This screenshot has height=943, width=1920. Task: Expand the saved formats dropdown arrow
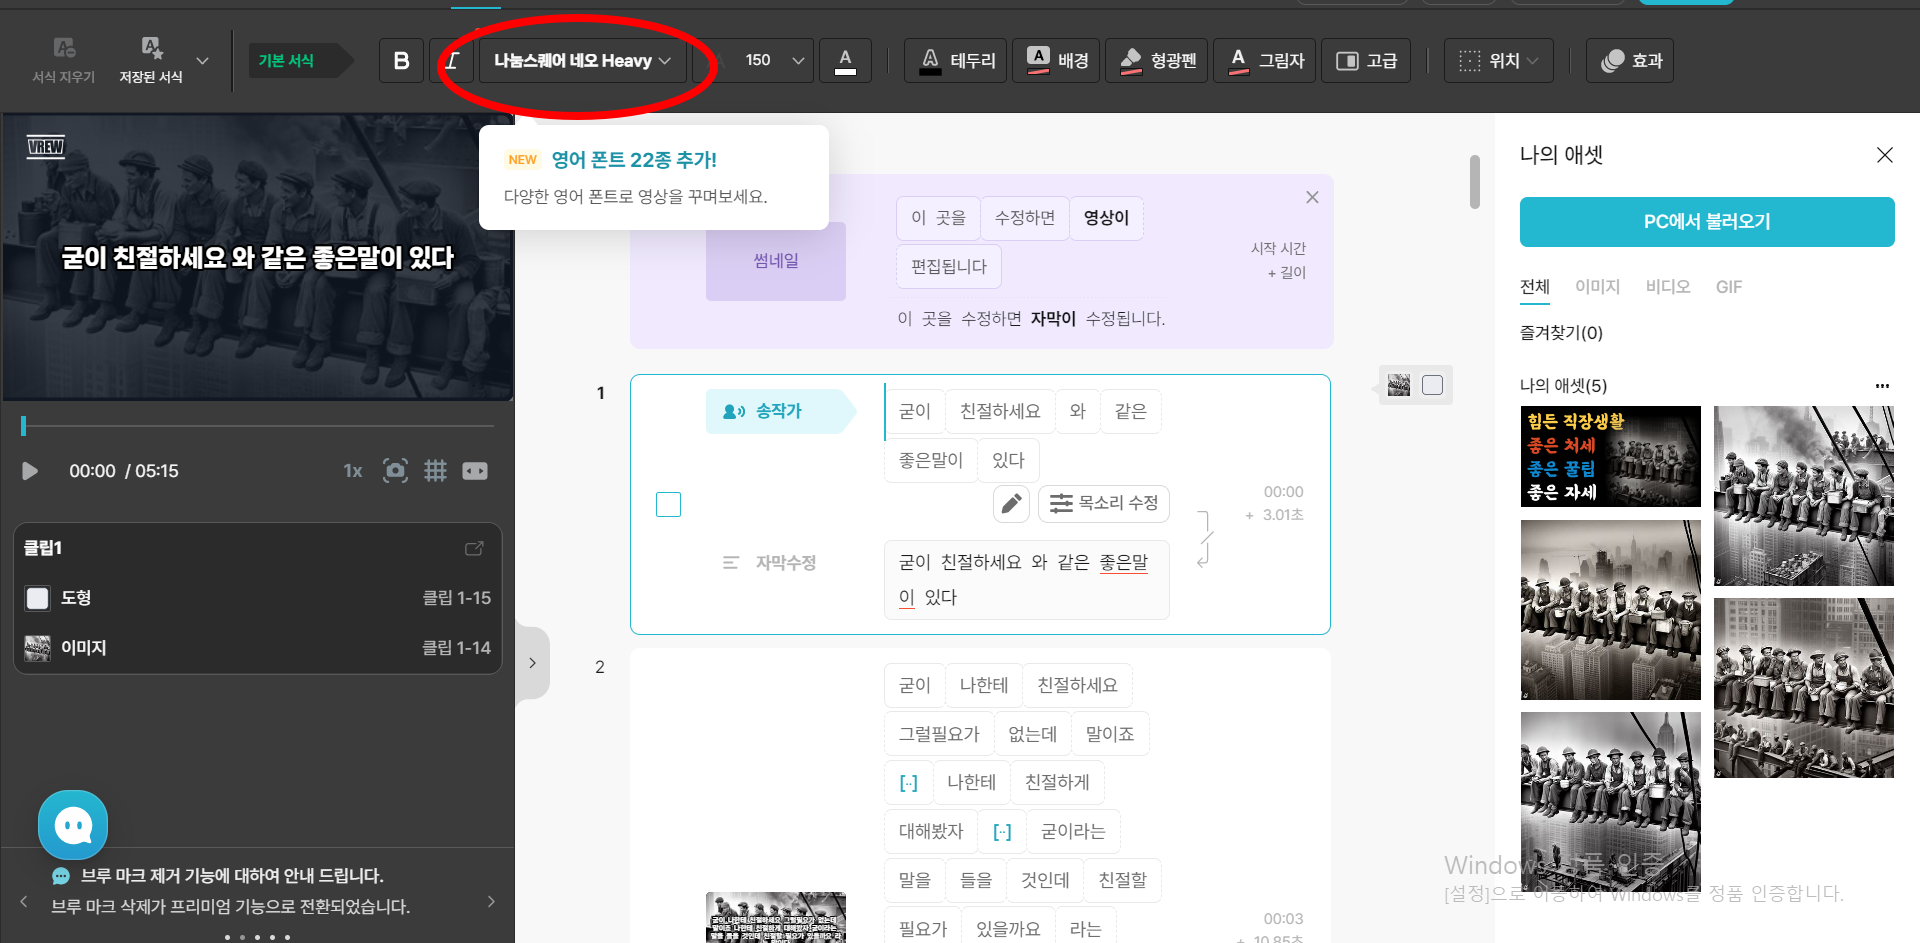tap(203, 60)
